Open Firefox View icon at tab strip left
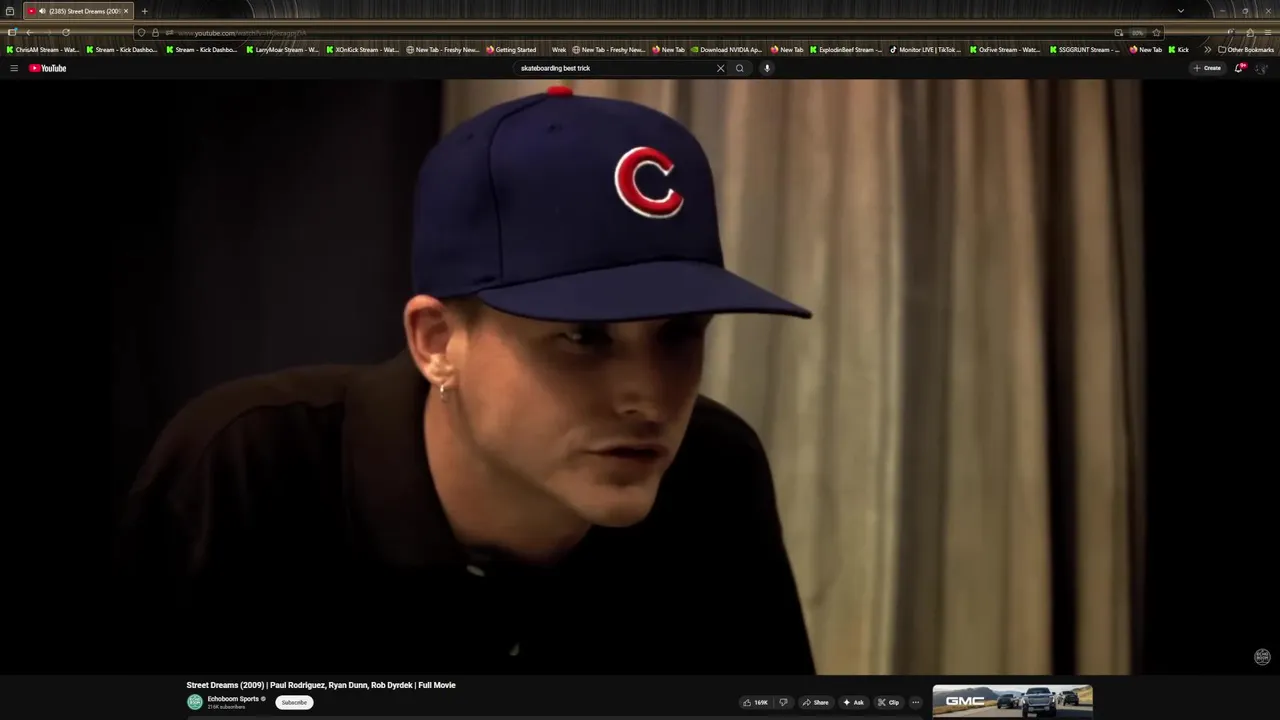 [x=10, y=11]
